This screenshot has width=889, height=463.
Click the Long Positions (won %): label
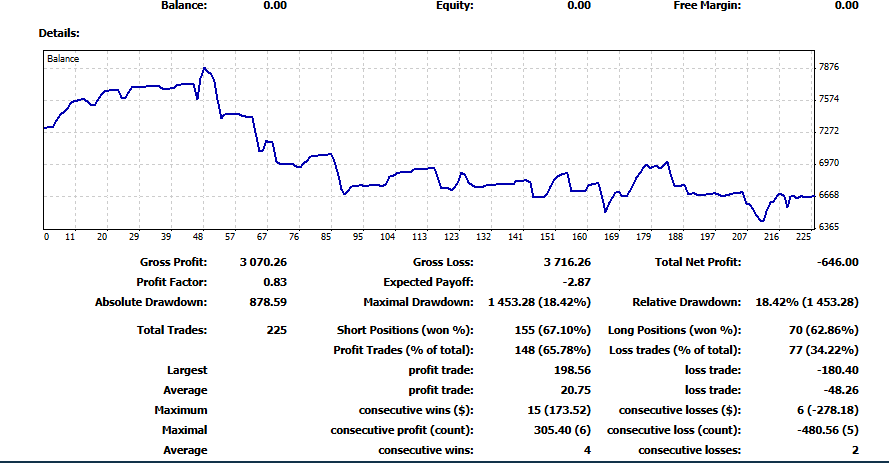click(x=675, y=330)
